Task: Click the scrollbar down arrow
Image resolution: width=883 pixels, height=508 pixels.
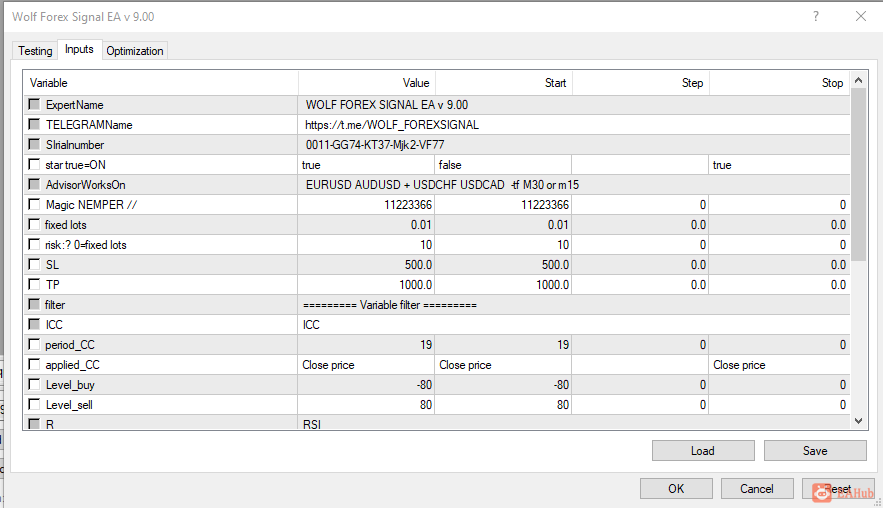Action: click(858, 421)
